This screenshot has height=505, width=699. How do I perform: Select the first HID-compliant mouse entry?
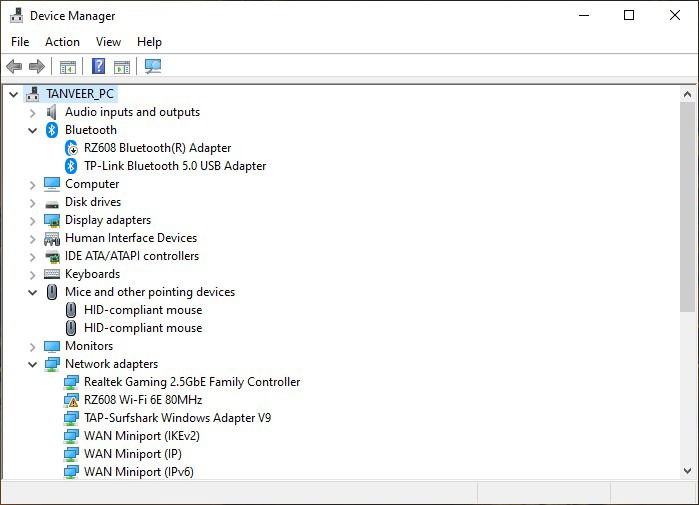coord(143,310)
